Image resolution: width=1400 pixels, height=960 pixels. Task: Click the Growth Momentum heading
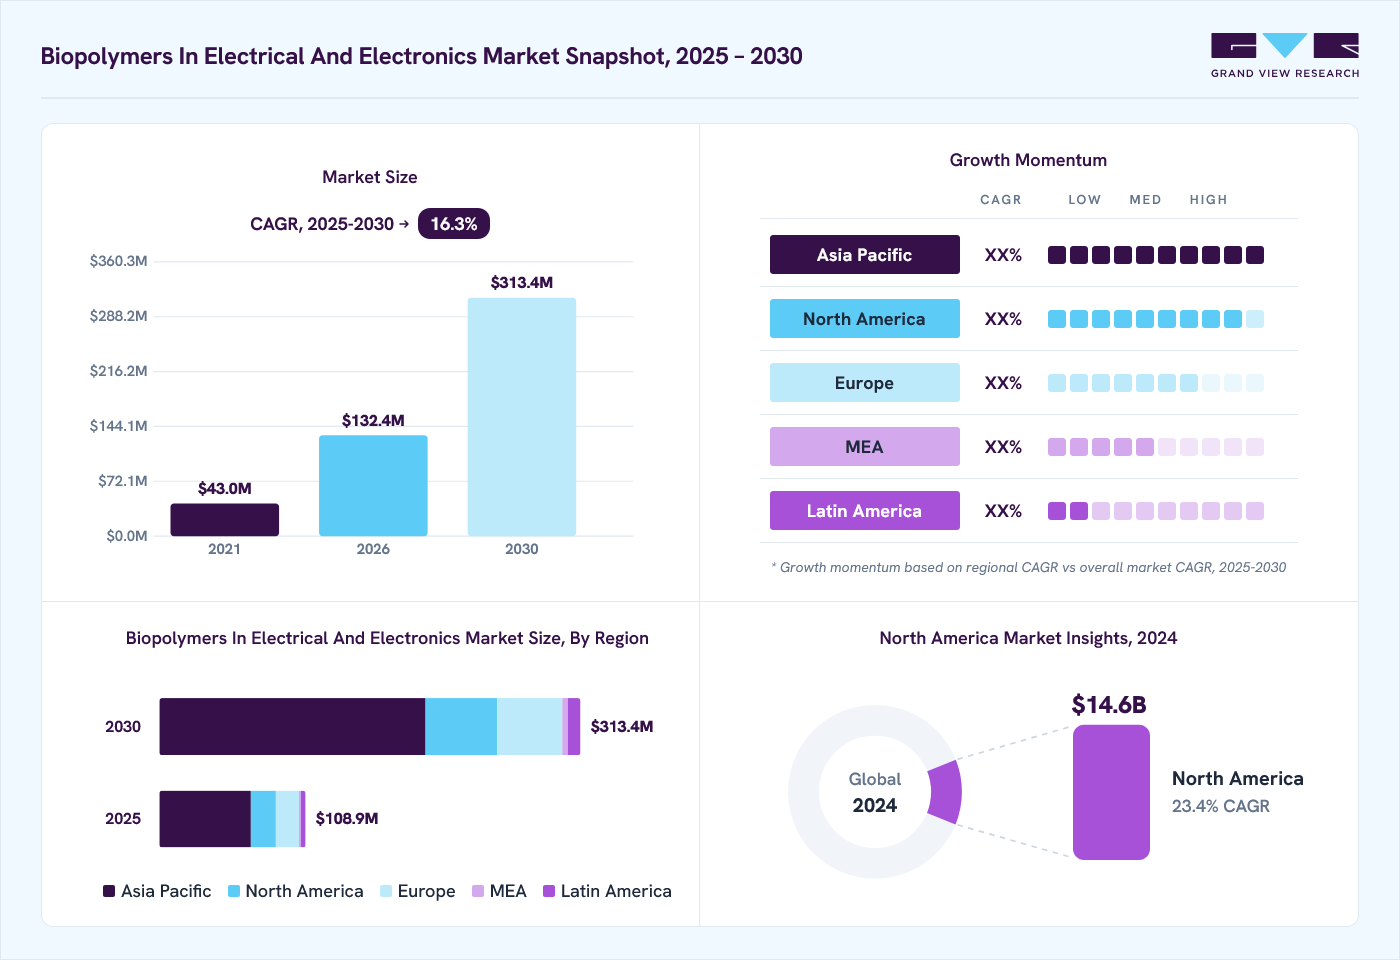pos(1028,160)
